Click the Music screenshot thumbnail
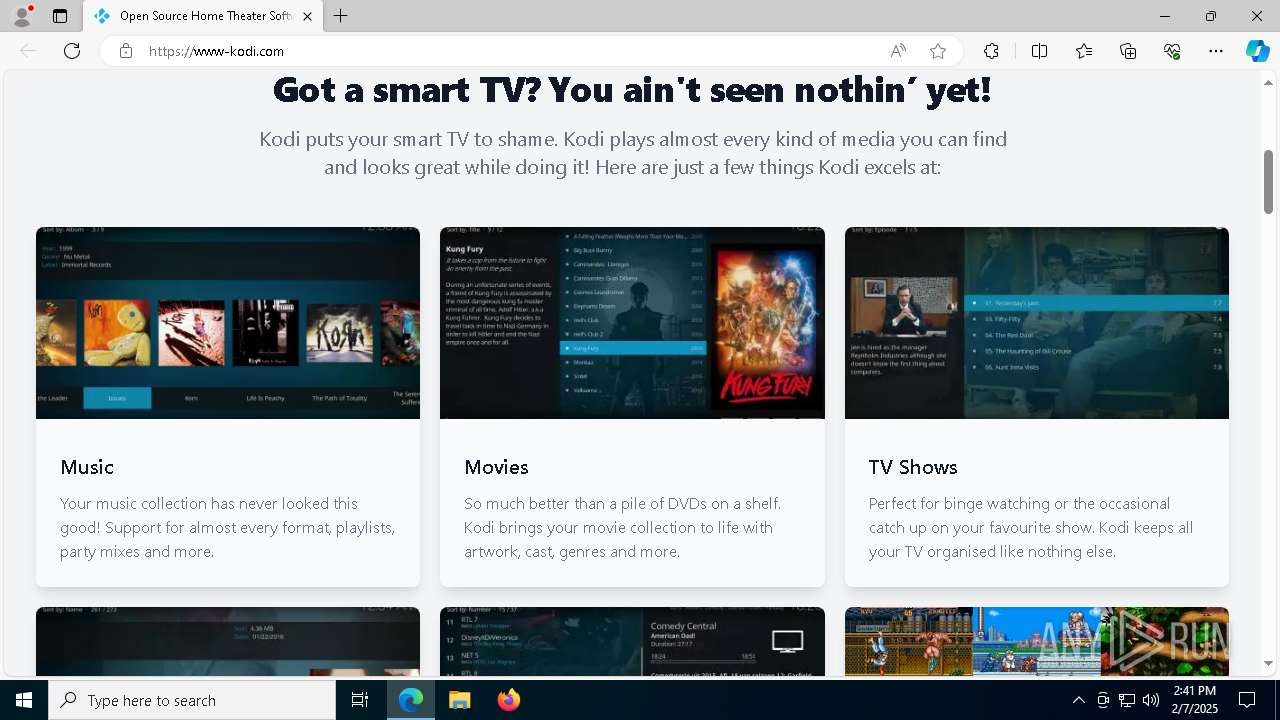The image size is (1280, 720). pos(228,323)
